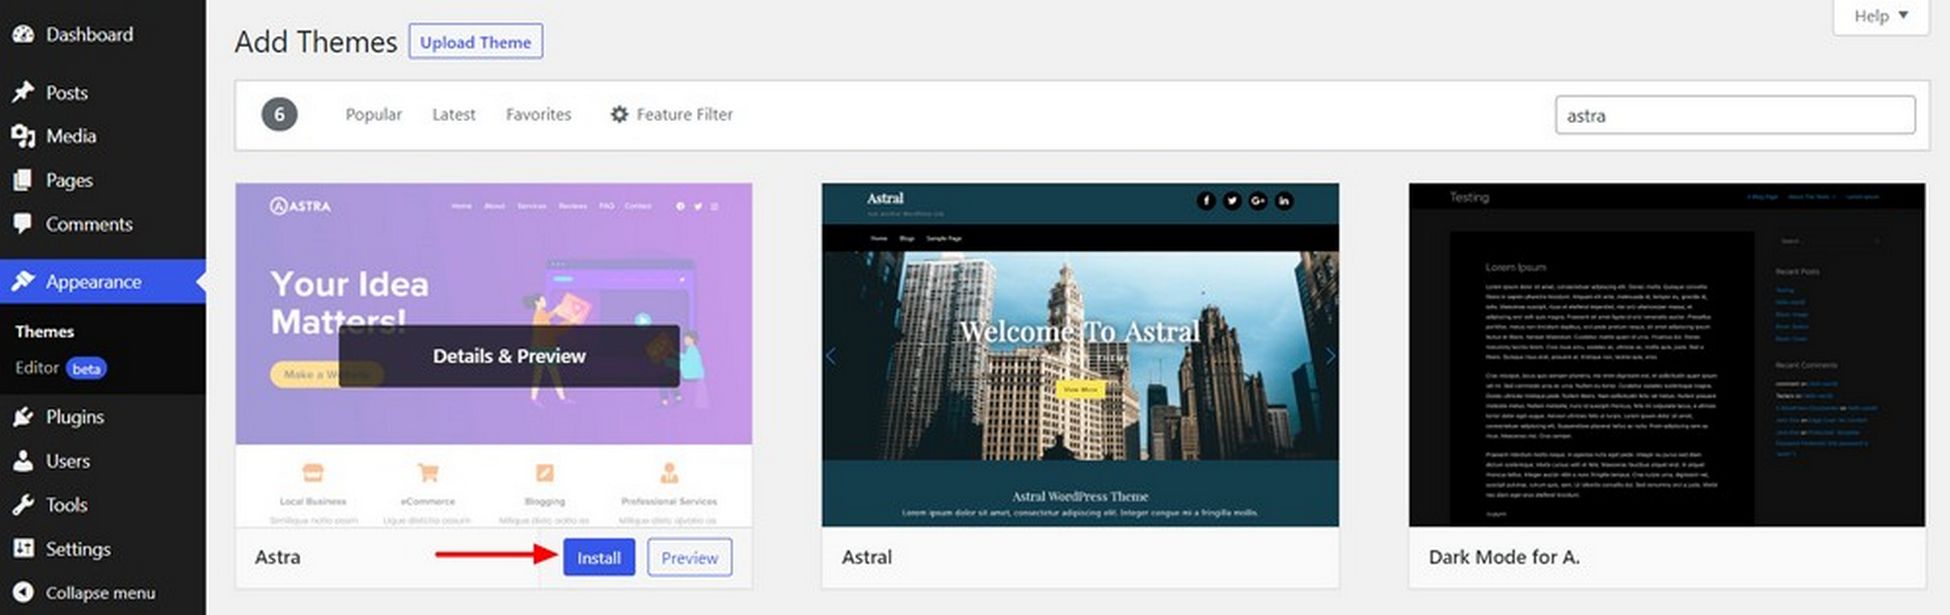Preview the Astra theme
1950x615 pixels.
tap(689, 557)
